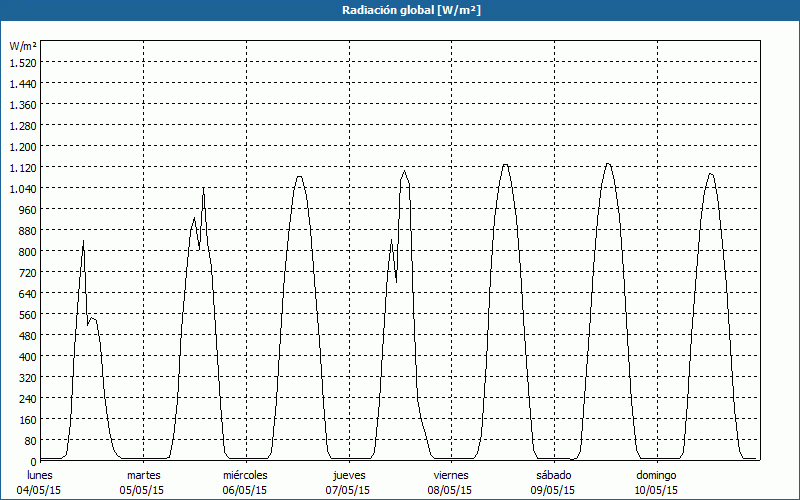Click the 'Radiación global [W/m²]' chart title
The width and height of the screenshot is (800, 500).
[x=399, y=10]
